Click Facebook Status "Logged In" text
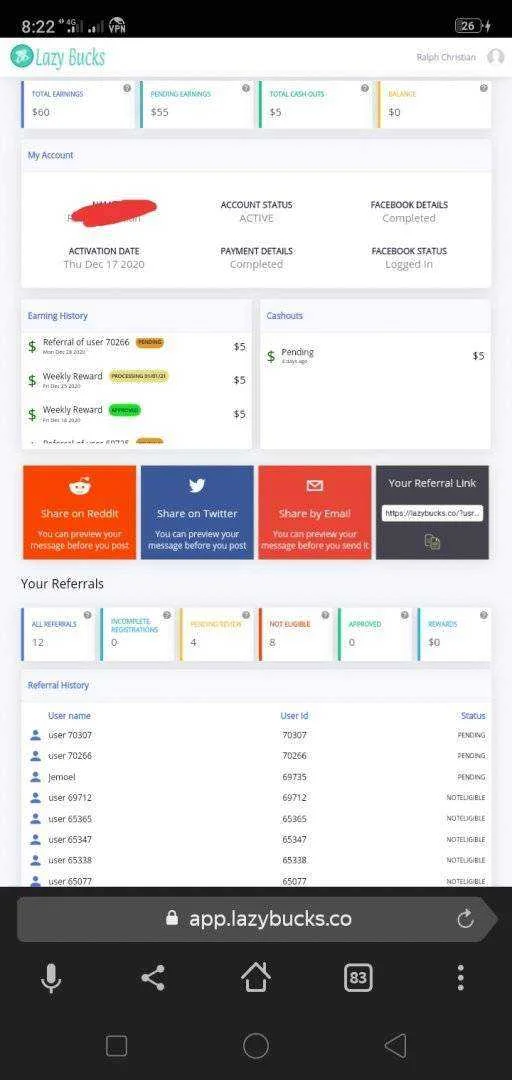This screenshot has width=512, height=1080. pos(409,264)
